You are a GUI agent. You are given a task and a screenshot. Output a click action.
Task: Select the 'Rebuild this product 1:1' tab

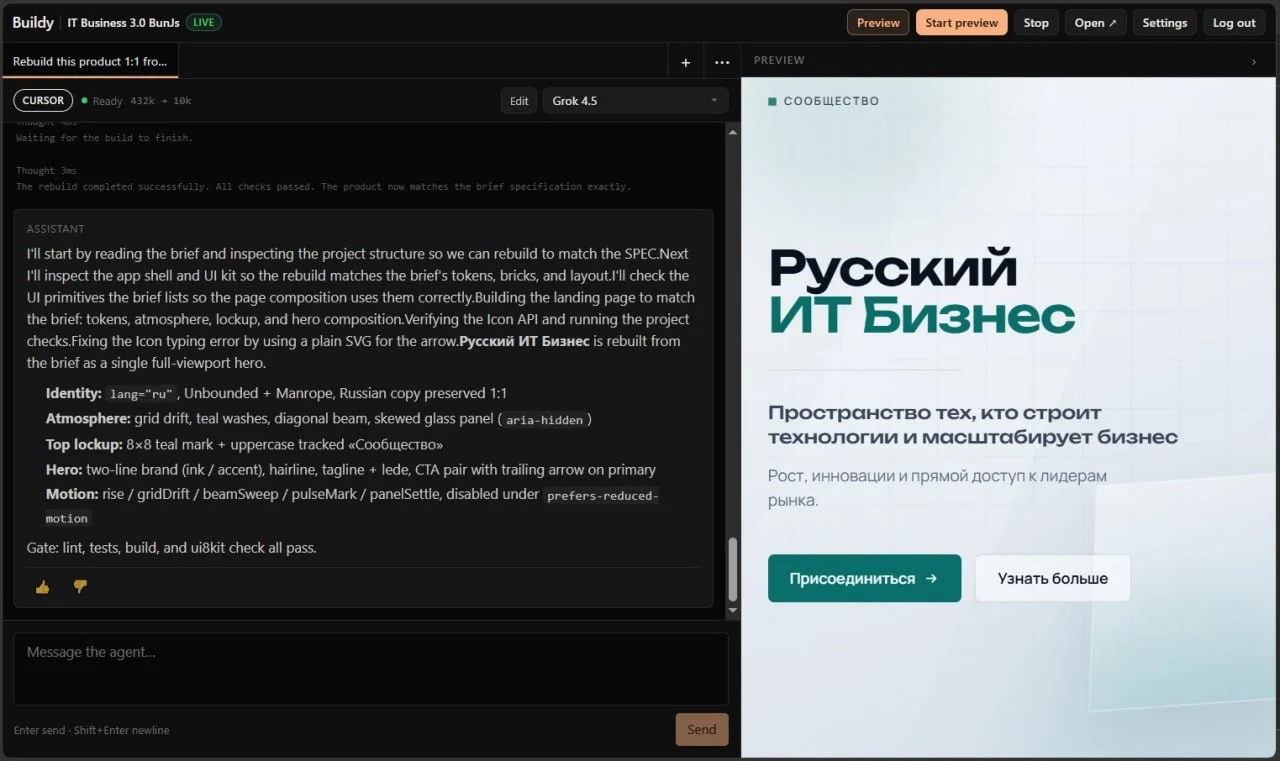tap(90, 62)
